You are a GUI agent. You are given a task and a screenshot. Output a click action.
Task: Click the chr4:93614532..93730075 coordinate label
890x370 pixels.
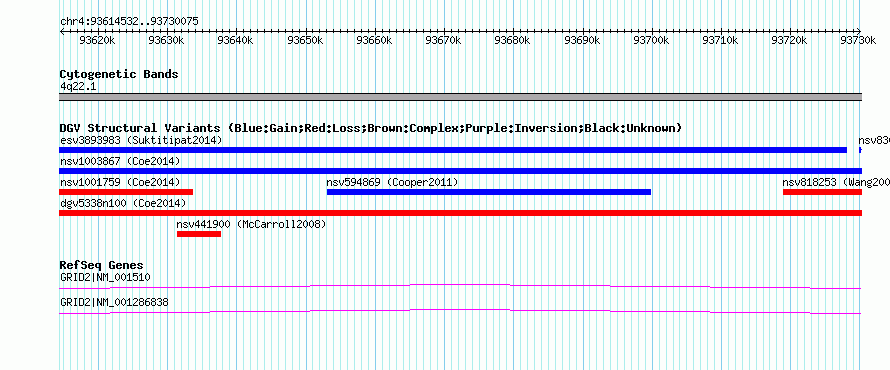pos(129,22)
